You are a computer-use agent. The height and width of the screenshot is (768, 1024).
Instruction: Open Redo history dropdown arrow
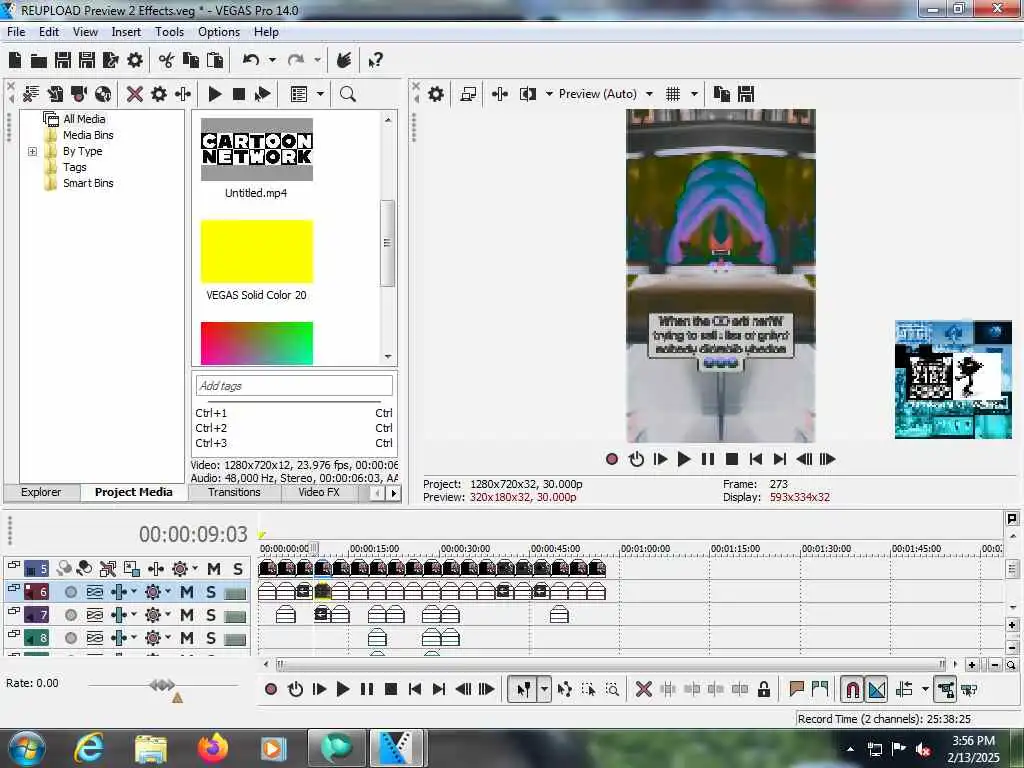click(x=317, y=61)
